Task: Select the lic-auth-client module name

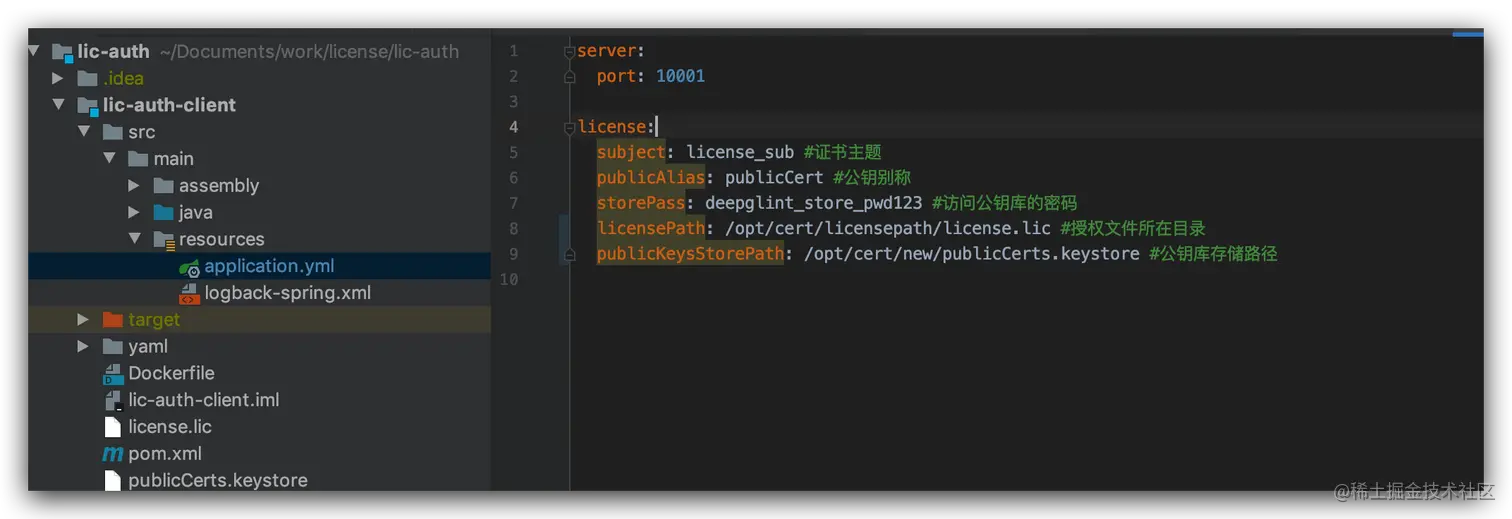Action: [x=169, y=105]
